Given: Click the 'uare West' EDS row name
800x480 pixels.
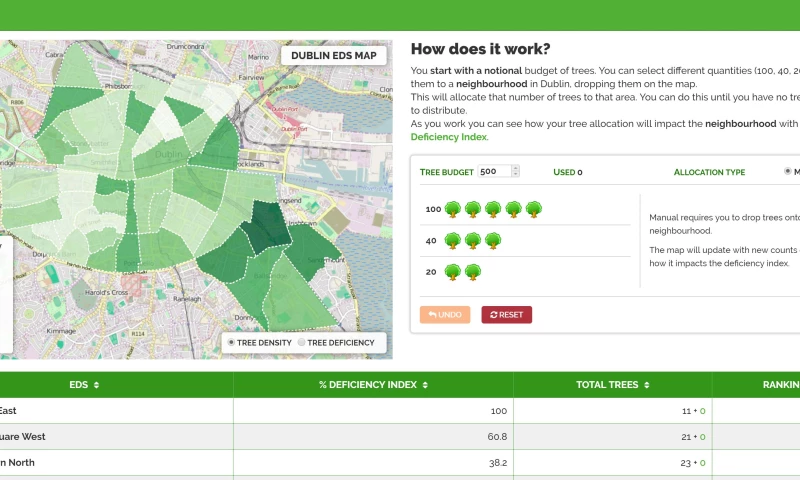Looking at the screenshot, I should tap(22, 437).
